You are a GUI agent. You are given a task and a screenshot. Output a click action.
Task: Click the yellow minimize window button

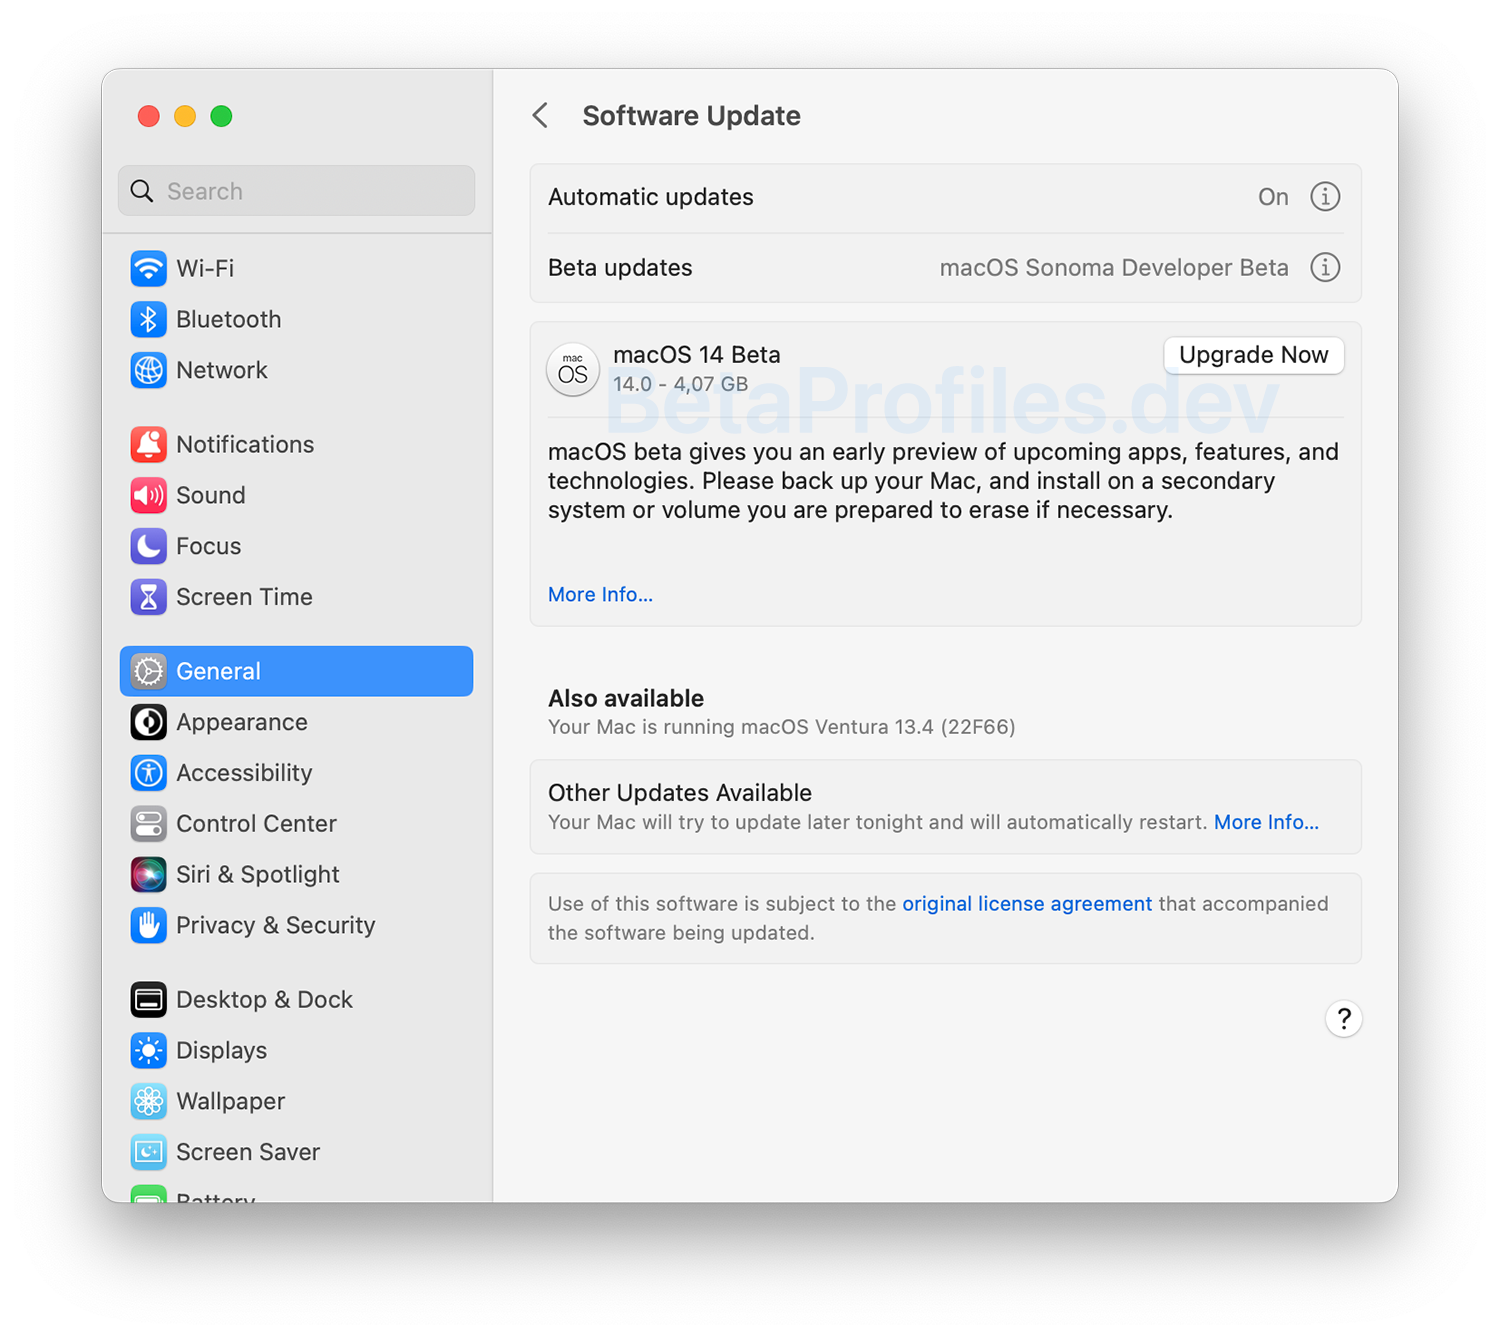tap(185, 116)
